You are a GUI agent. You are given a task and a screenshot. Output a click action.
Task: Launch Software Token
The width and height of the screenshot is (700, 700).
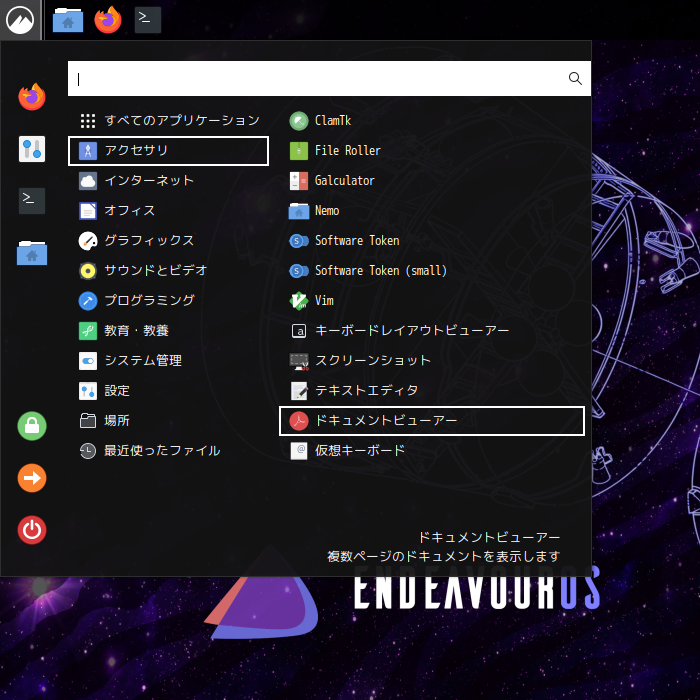pos(432,241)
